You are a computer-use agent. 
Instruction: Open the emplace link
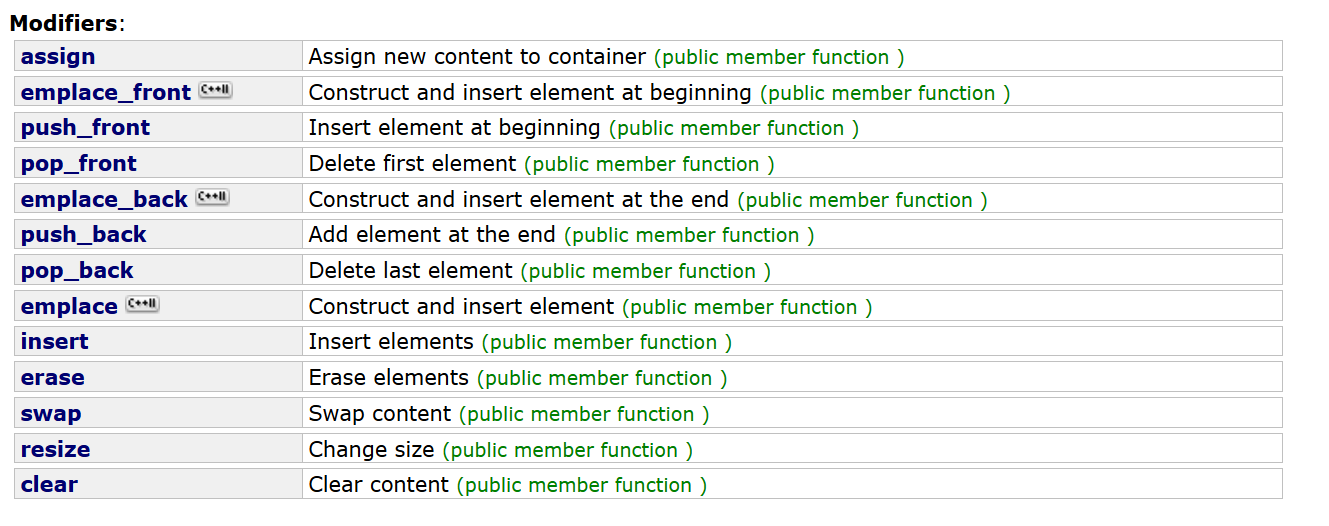click(69, 307)
